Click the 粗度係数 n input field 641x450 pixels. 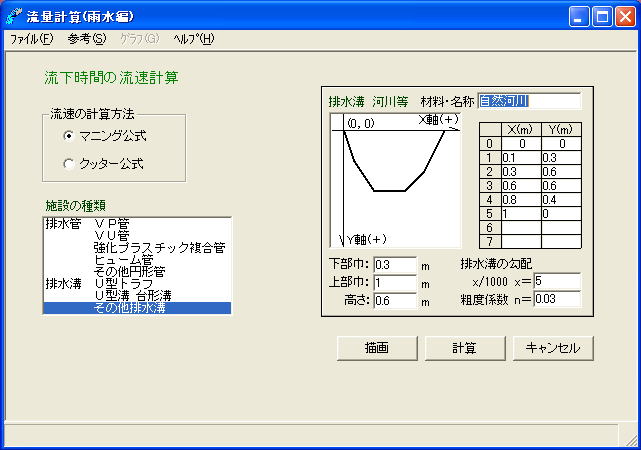pyautogui.click(x=557, y=298)
